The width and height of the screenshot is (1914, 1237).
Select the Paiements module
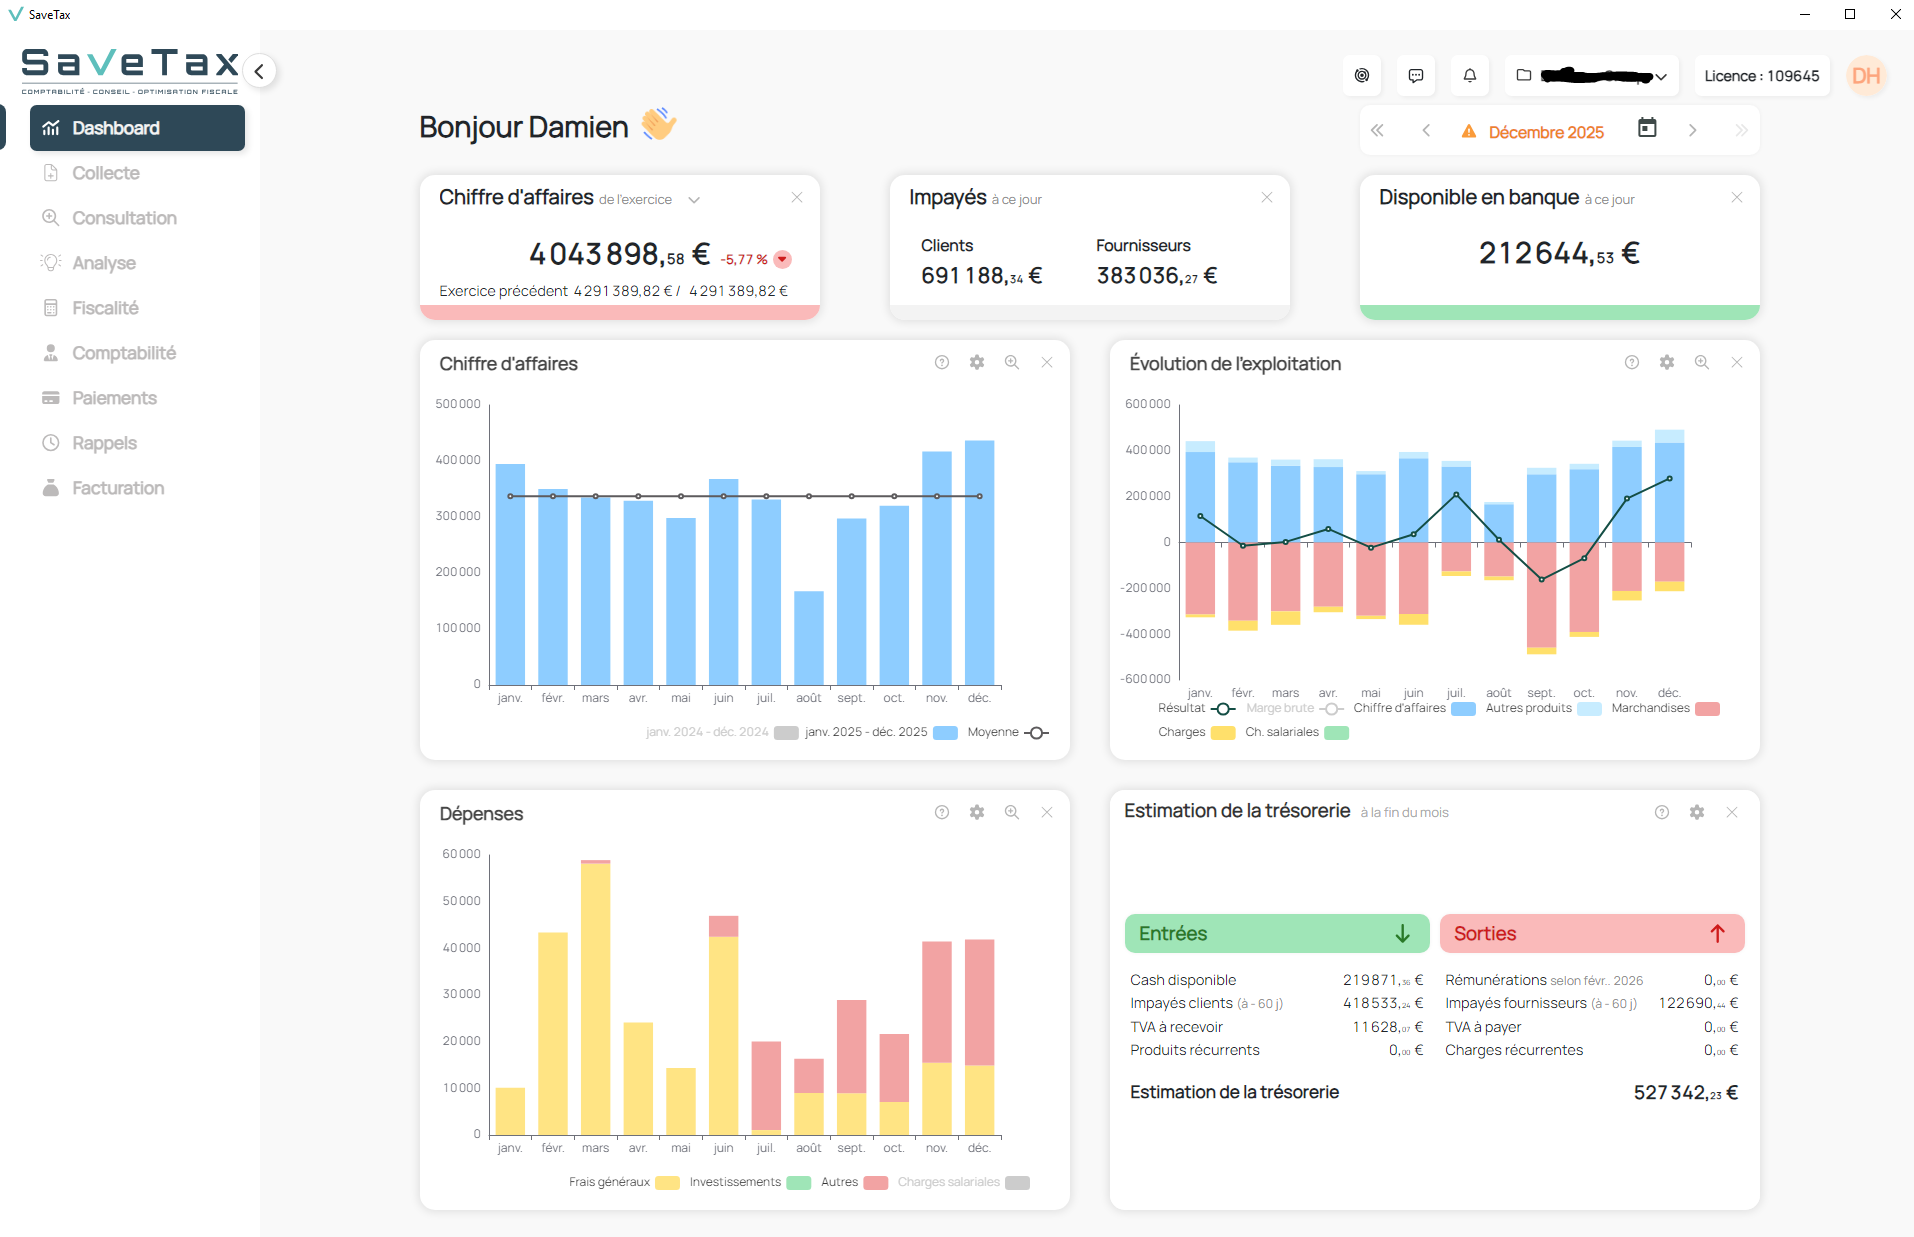tap(114, 398)
